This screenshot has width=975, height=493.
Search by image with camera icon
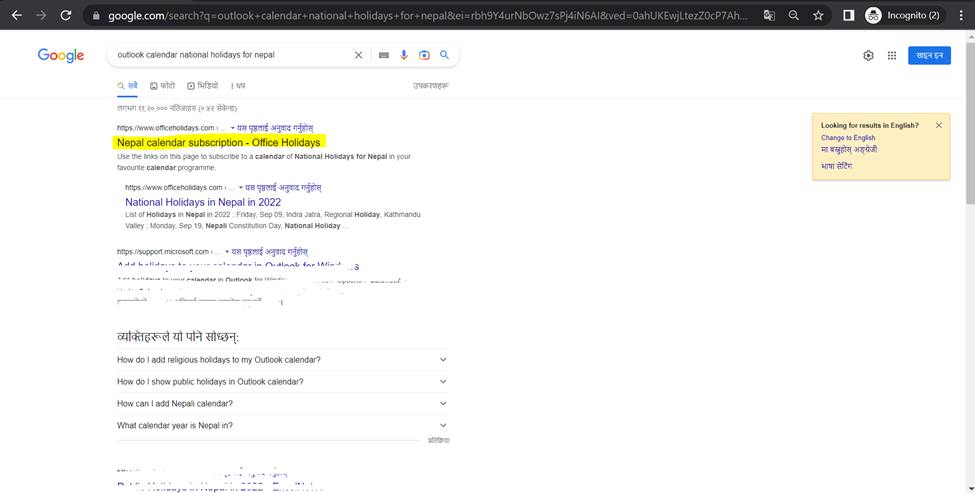(424, 55)
